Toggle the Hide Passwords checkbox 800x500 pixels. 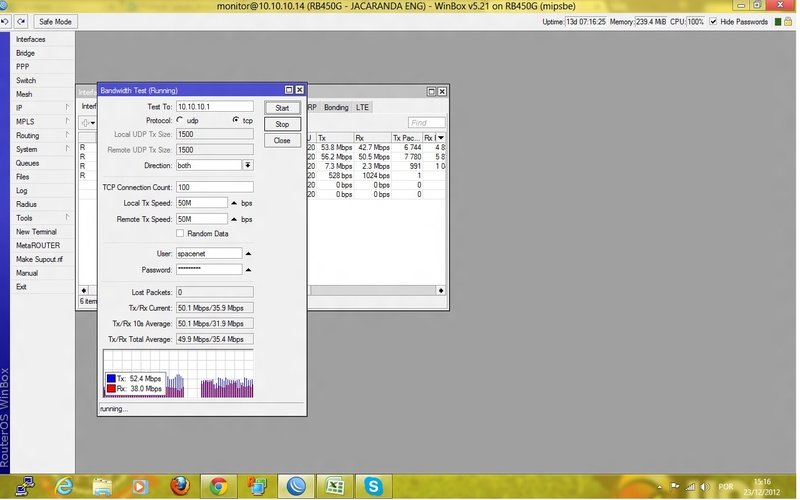point(714,21)
